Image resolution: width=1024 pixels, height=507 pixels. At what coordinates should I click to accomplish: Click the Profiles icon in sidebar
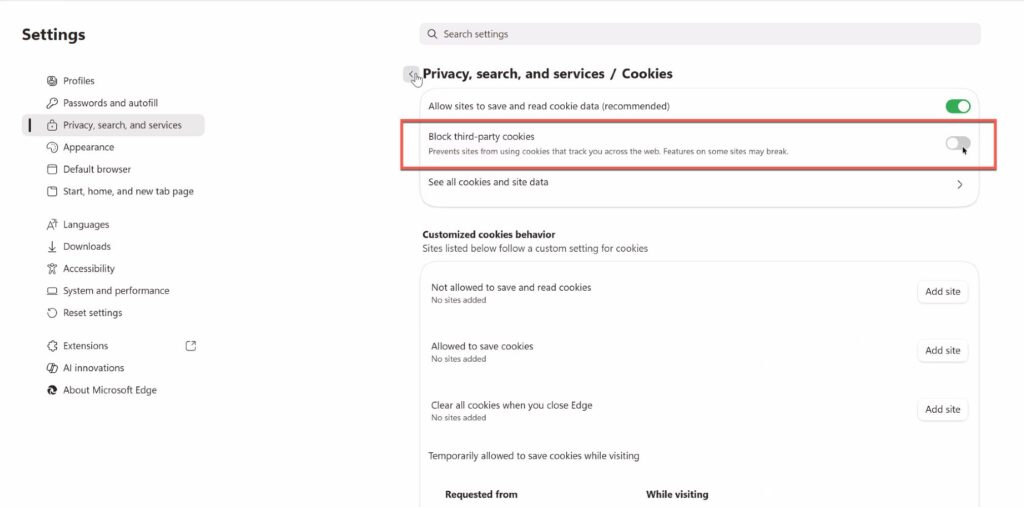[52, 81]
